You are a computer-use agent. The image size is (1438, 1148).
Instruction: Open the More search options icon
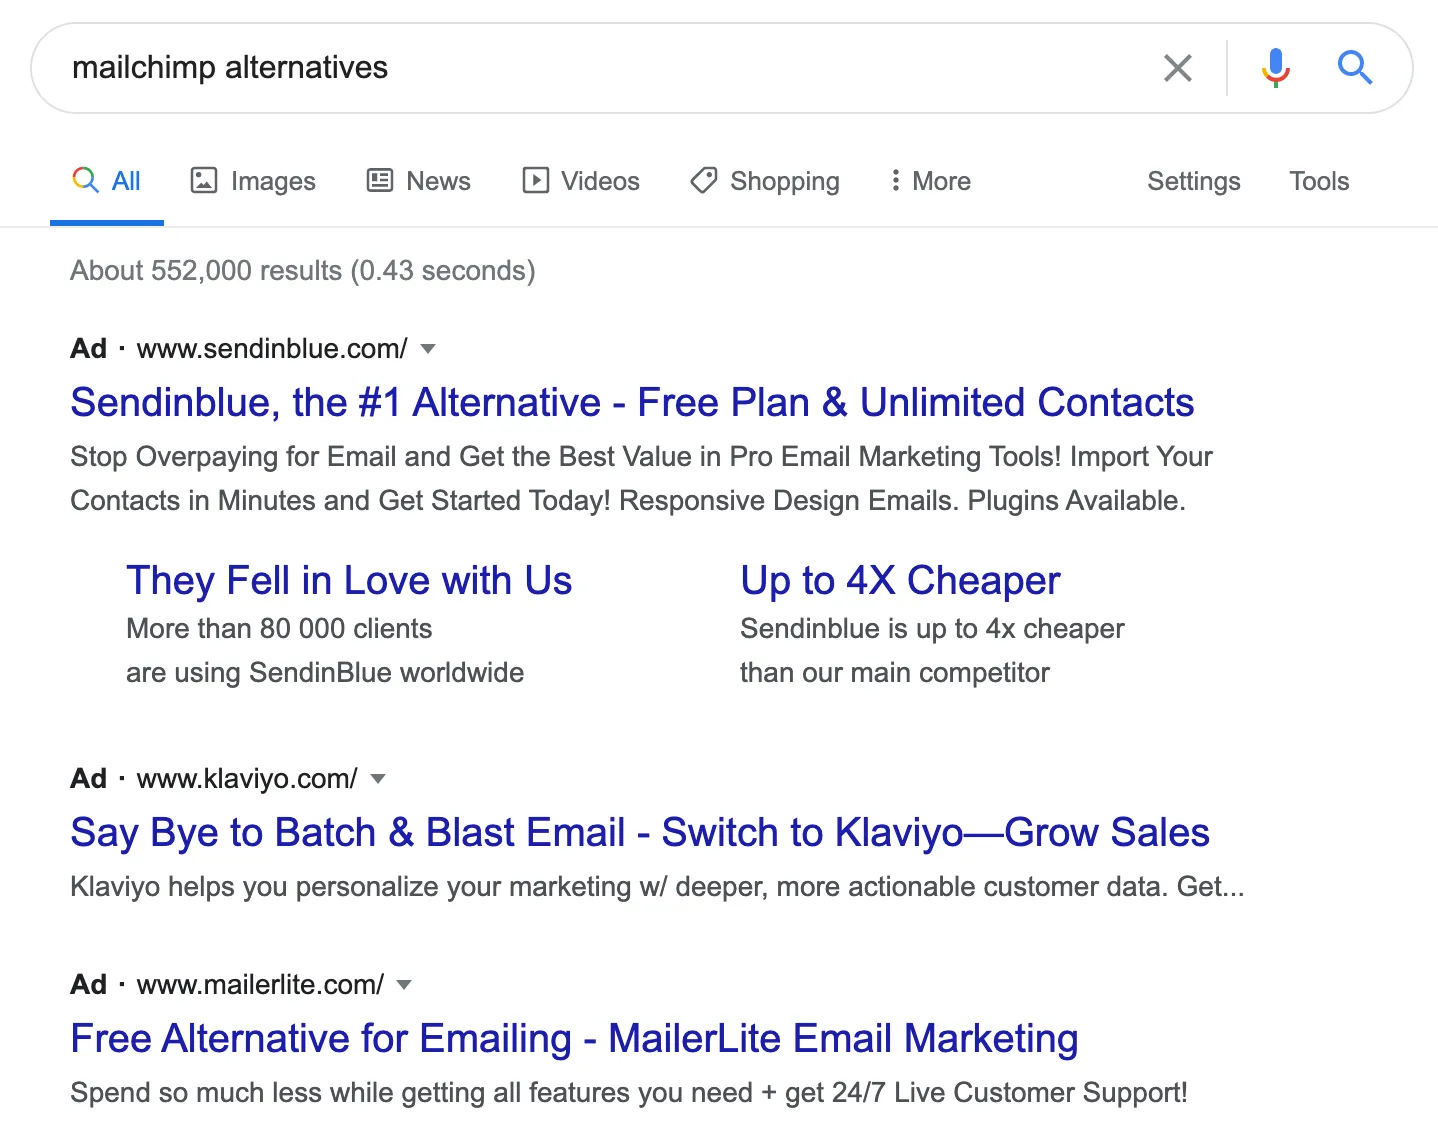pos(896,180)
